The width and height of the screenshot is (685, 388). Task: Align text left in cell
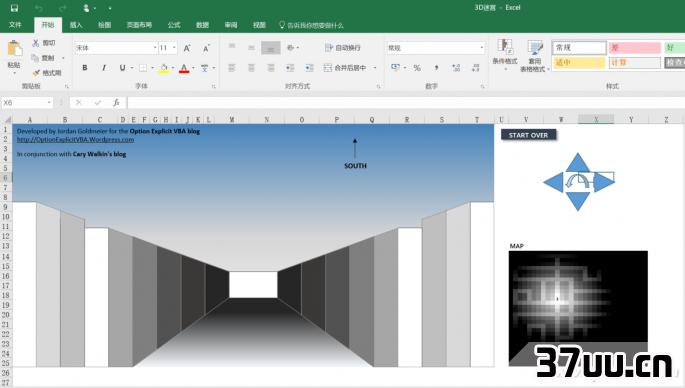[x=232, y=68]
